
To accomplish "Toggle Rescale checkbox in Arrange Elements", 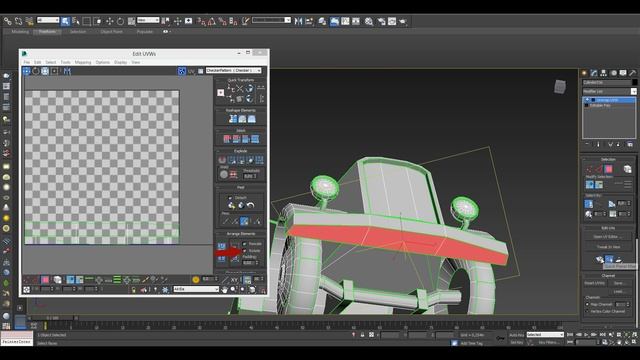I will [244, 244].
